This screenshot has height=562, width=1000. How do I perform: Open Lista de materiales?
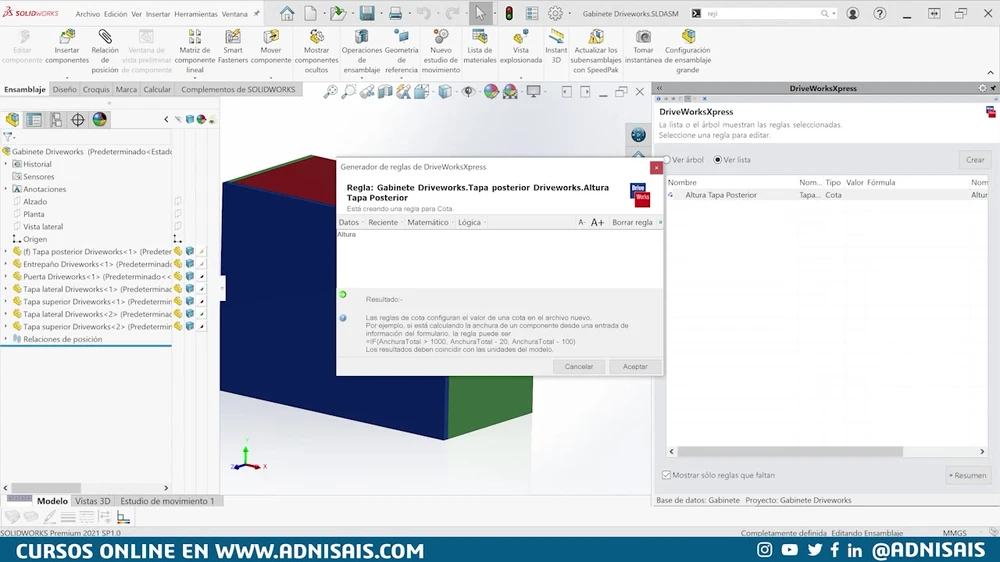click(x=480, y=47)
